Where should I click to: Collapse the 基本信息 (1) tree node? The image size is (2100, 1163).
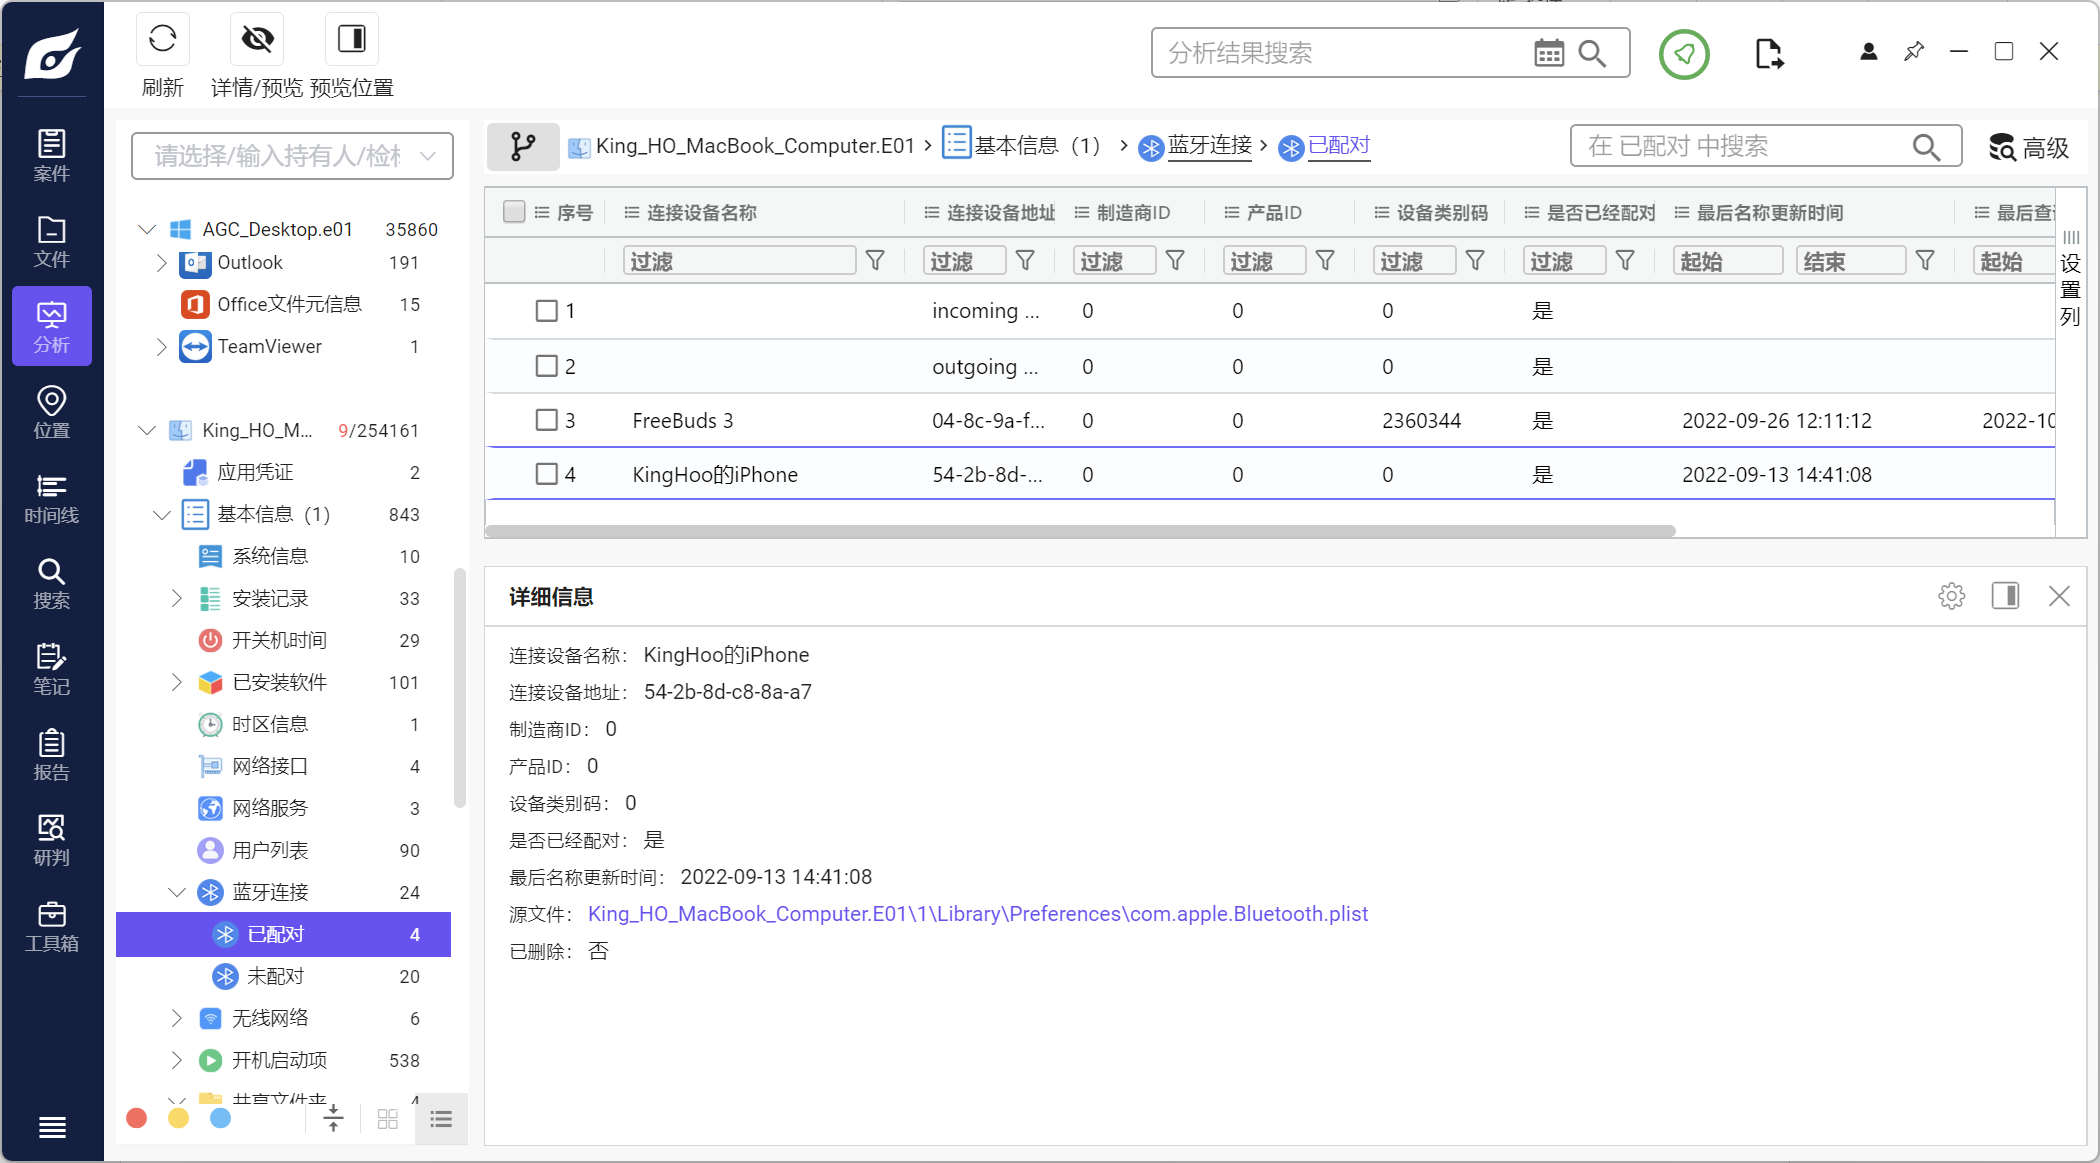(162, 515)
